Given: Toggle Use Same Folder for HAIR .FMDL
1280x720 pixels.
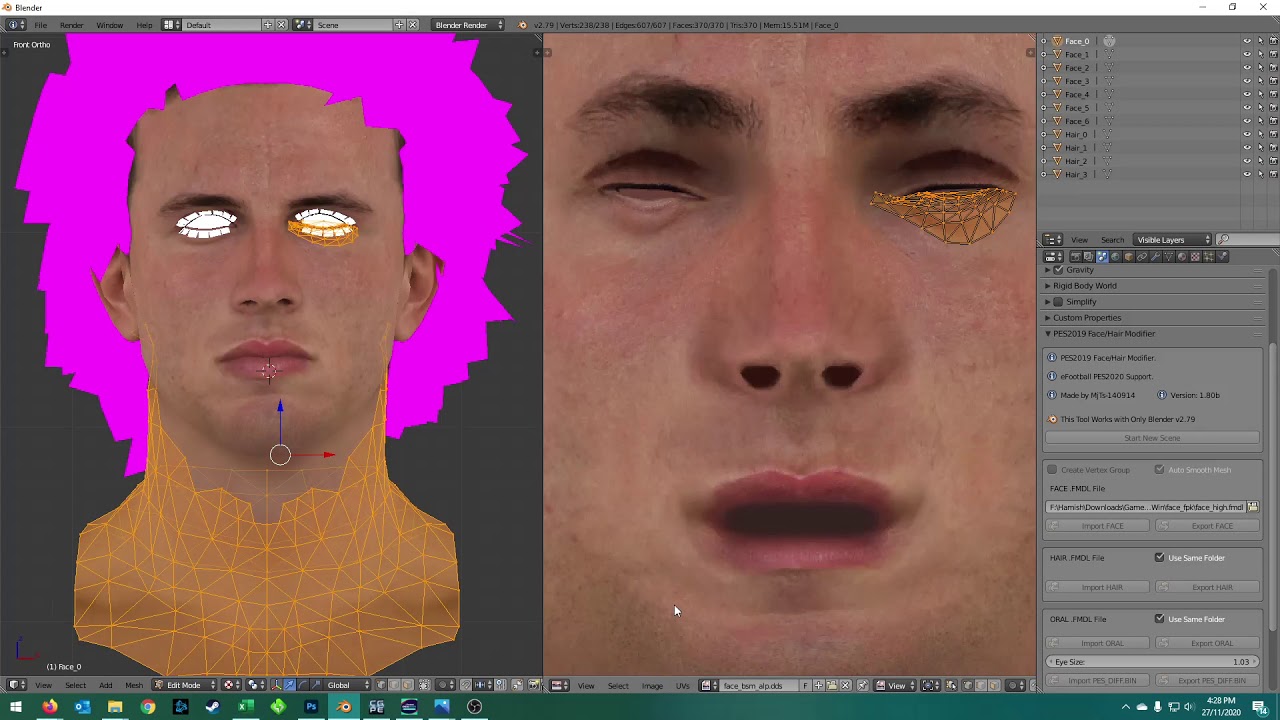Looking at the screenshot, I should click(x=1159, y=558).
